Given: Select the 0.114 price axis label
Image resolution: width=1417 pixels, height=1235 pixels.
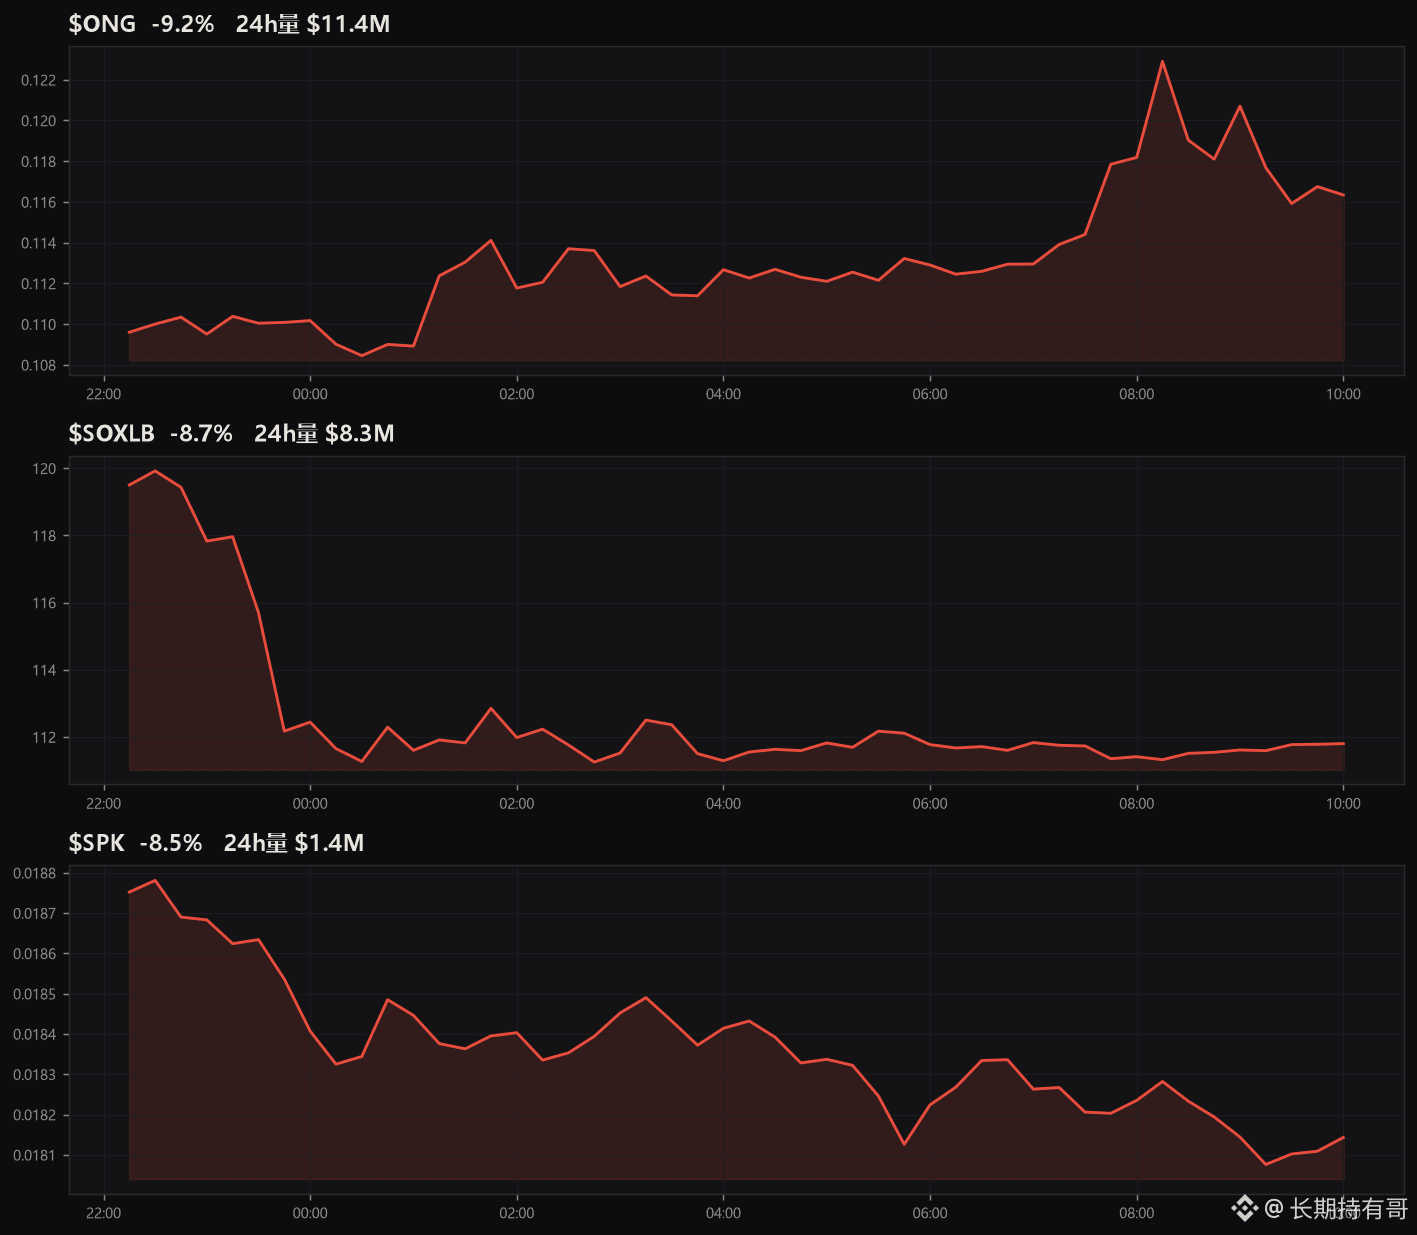Looking at the screenshot, I should point(39,243).
